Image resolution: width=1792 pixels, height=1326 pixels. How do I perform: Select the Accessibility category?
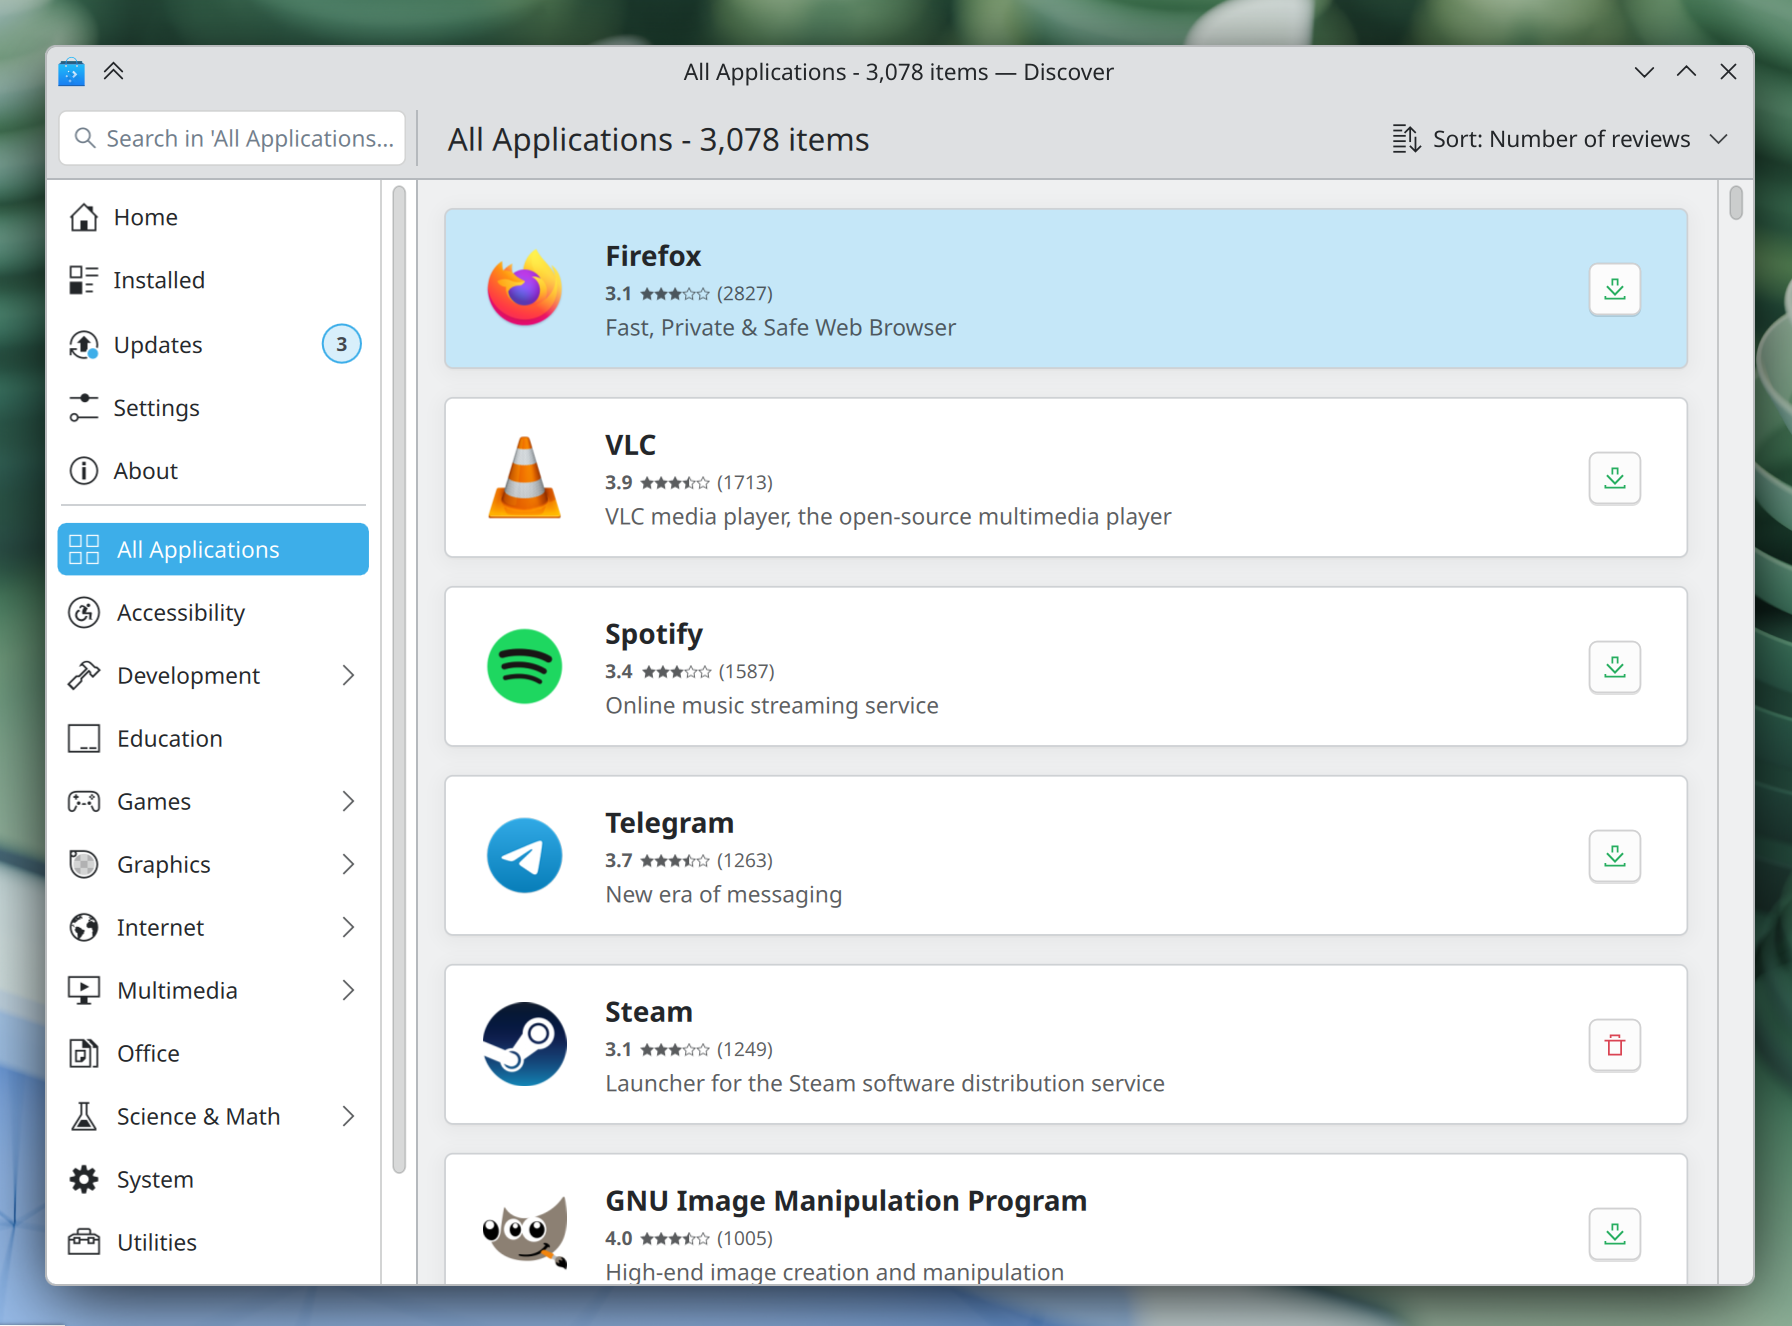(x=181, y=613)
